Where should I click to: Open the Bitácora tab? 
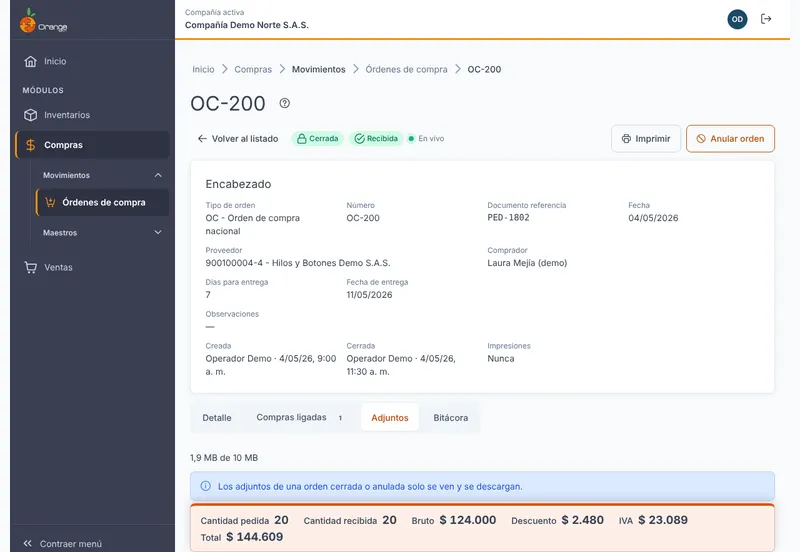451,418
